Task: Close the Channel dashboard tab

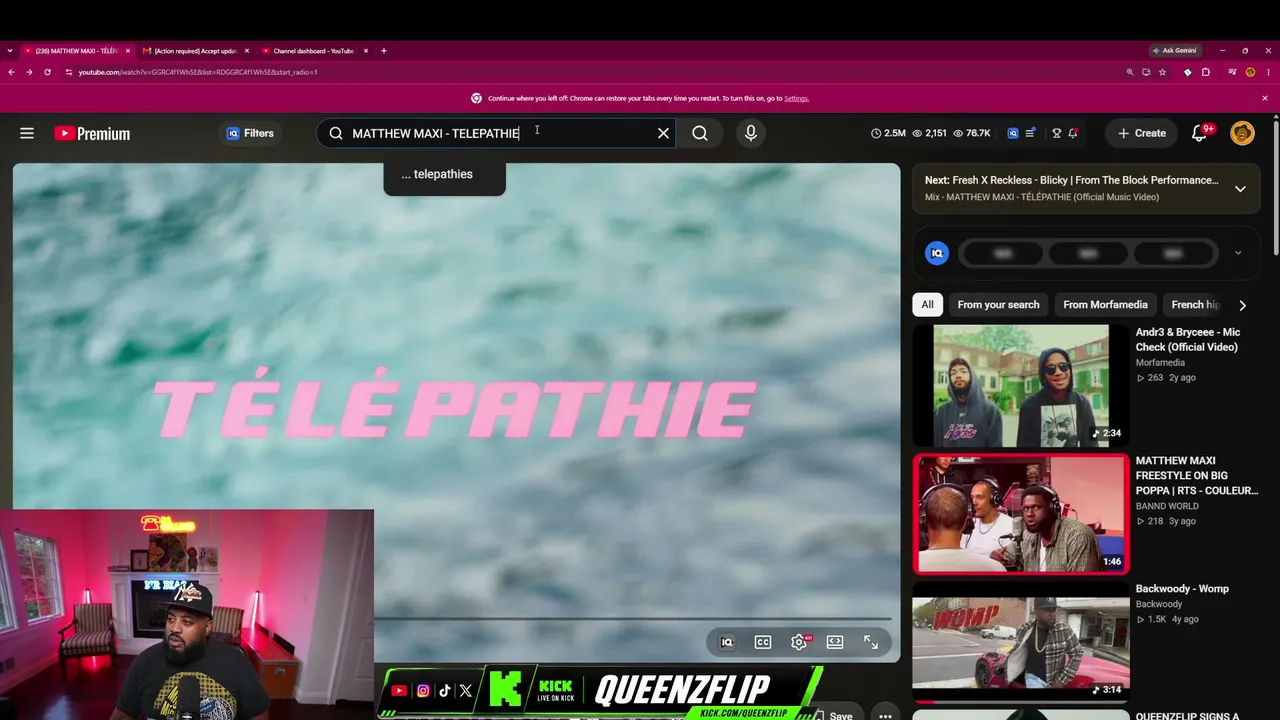Action: coord(366,51)
